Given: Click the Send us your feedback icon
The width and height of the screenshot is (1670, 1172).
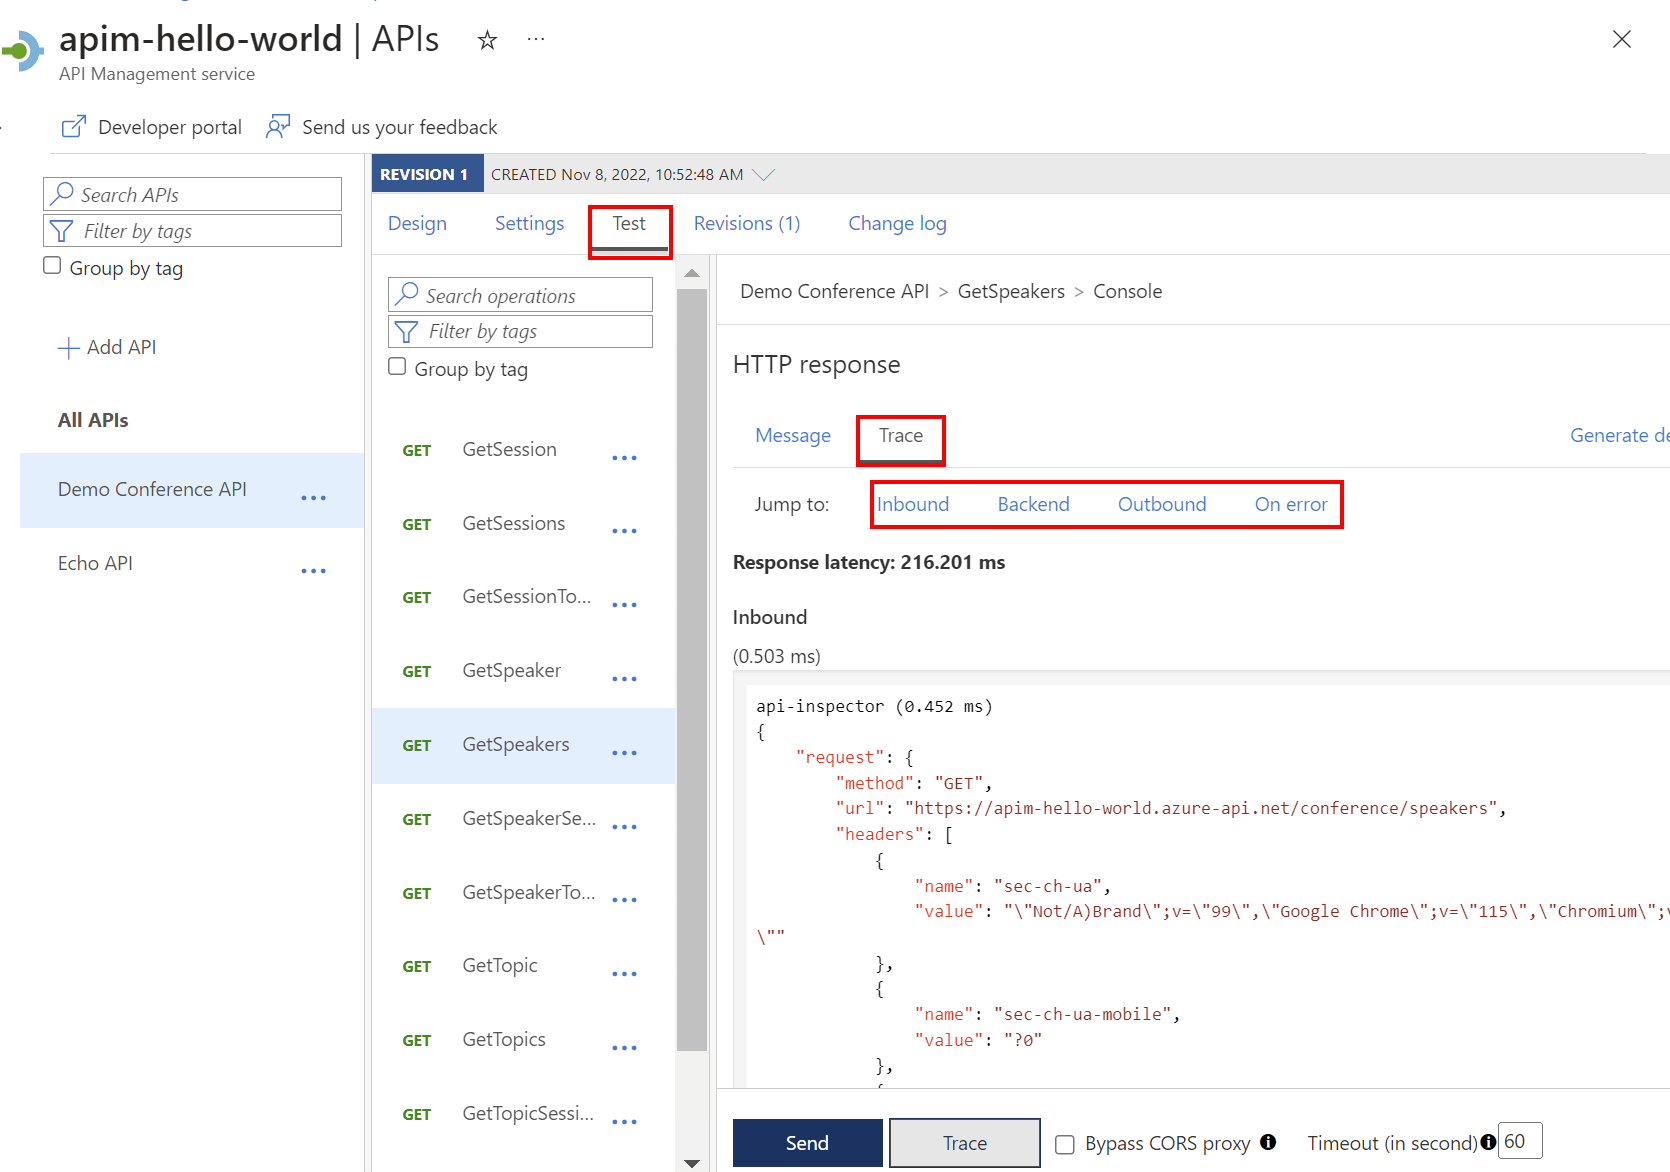Looking at the screenshot, I should click(x=278, y=126).
